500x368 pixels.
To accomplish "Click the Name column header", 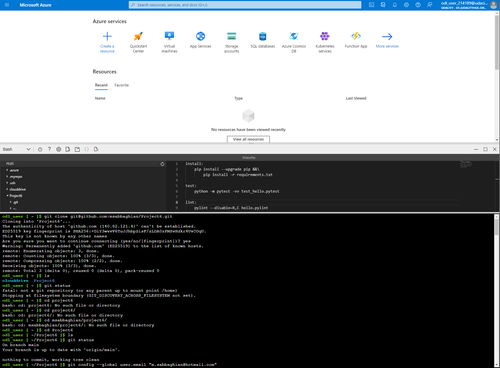I will point(100,98).
